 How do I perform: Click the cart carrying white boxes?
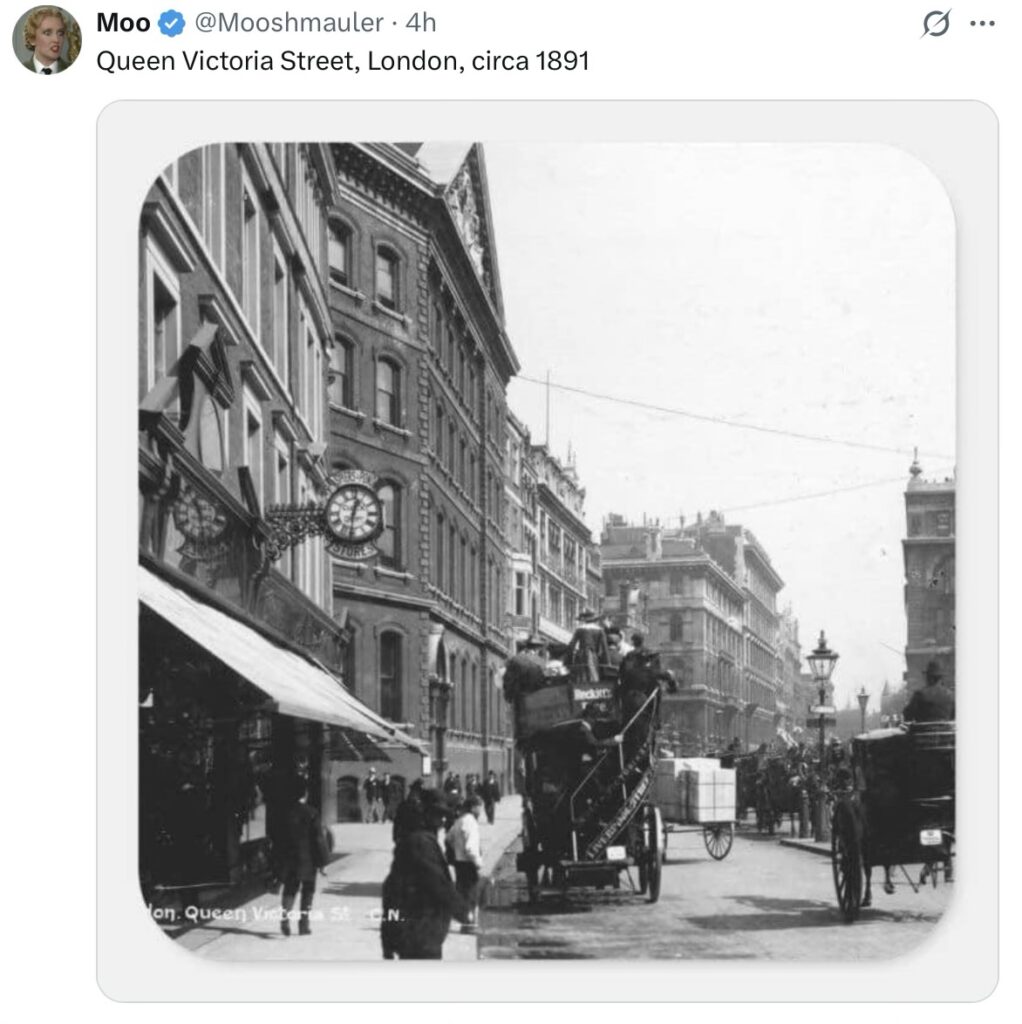point(696,803)
